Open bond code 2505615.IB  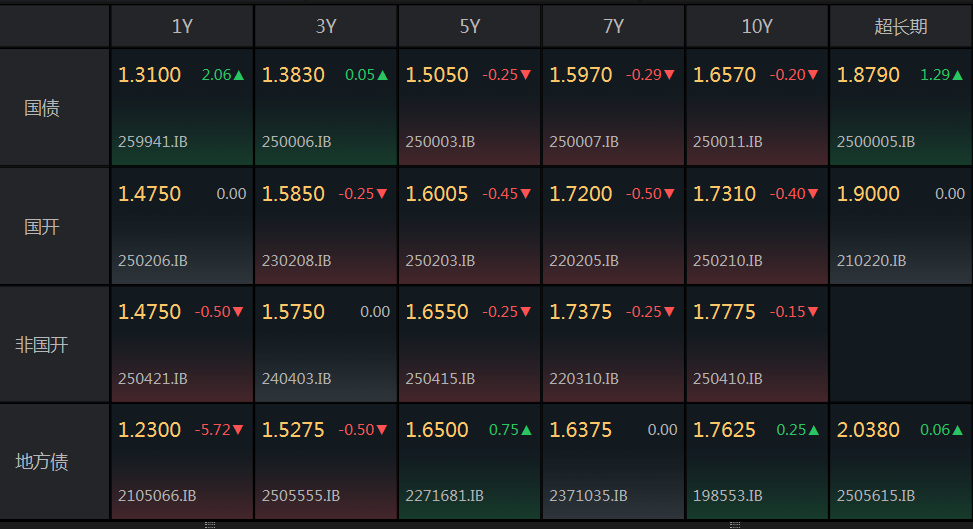[x=876, y=496]
